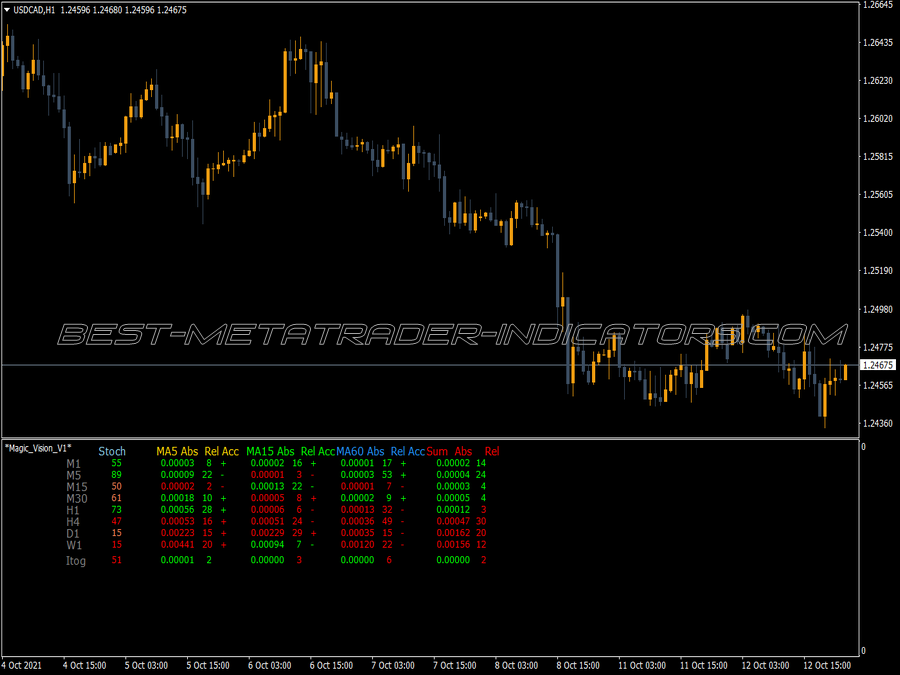Click the 11 Oct 03:00 time label
This screenshot has width=900, height=675.
coord(642,666)
